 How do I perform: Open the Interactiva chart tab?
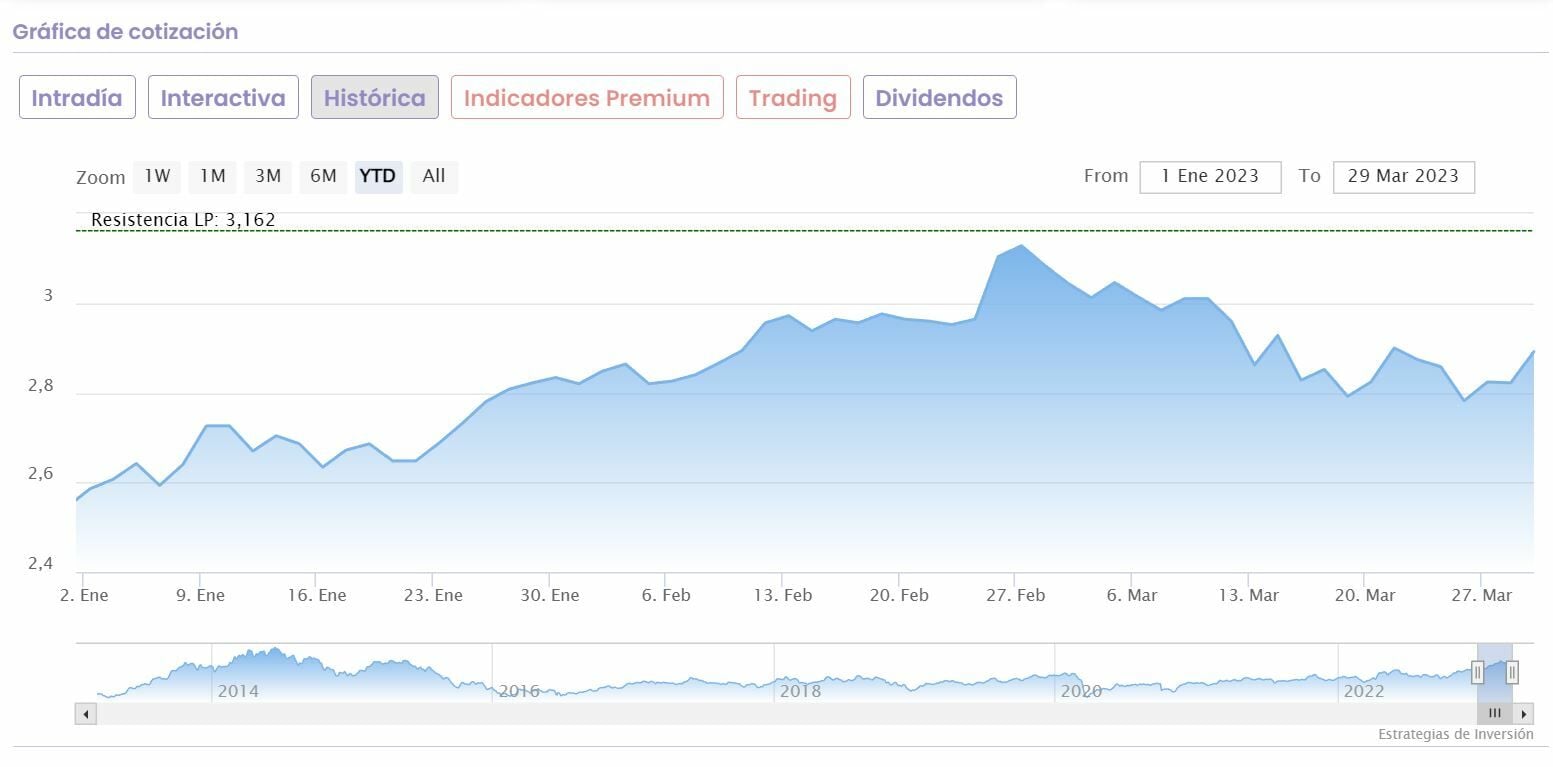(223, 98)
